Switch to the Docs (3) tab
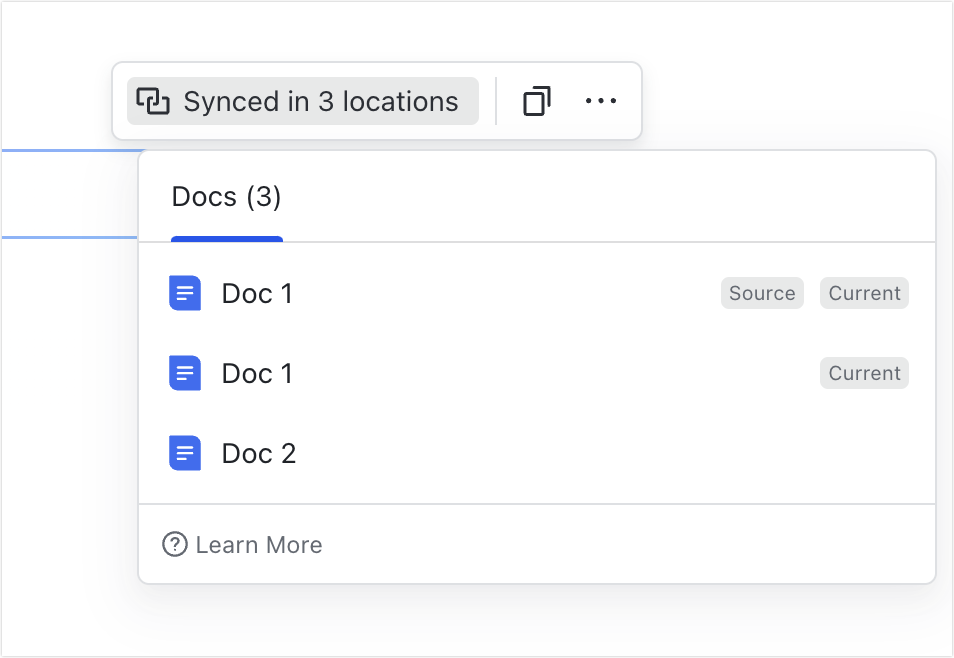The image size is (954, 658). pos(226,197)
